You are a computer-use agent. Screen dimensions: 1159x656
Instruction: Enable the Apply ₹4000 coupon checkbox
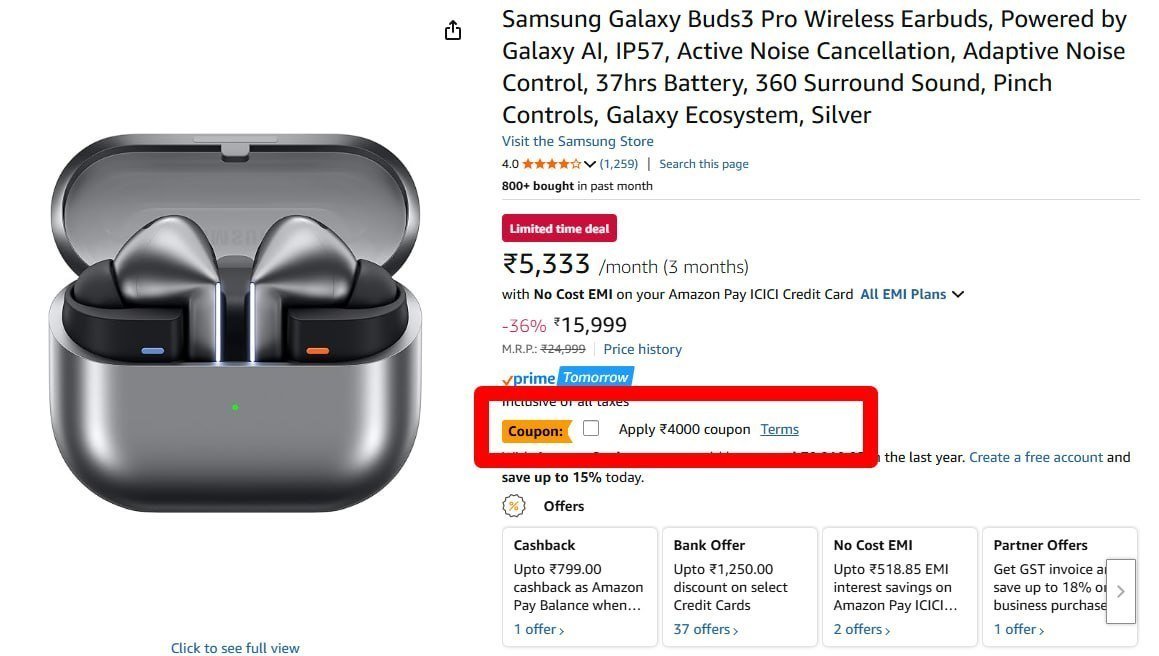[x=591, y=427]
